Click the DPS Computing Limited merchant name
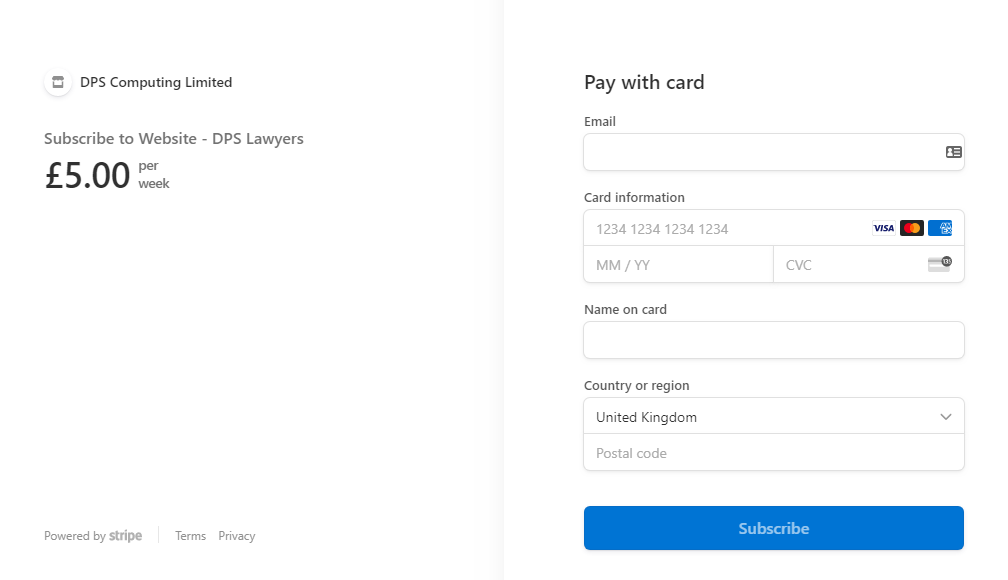The width and height of the screenshot is (1008, 580). pyautogui.click(x=156, y=82)
